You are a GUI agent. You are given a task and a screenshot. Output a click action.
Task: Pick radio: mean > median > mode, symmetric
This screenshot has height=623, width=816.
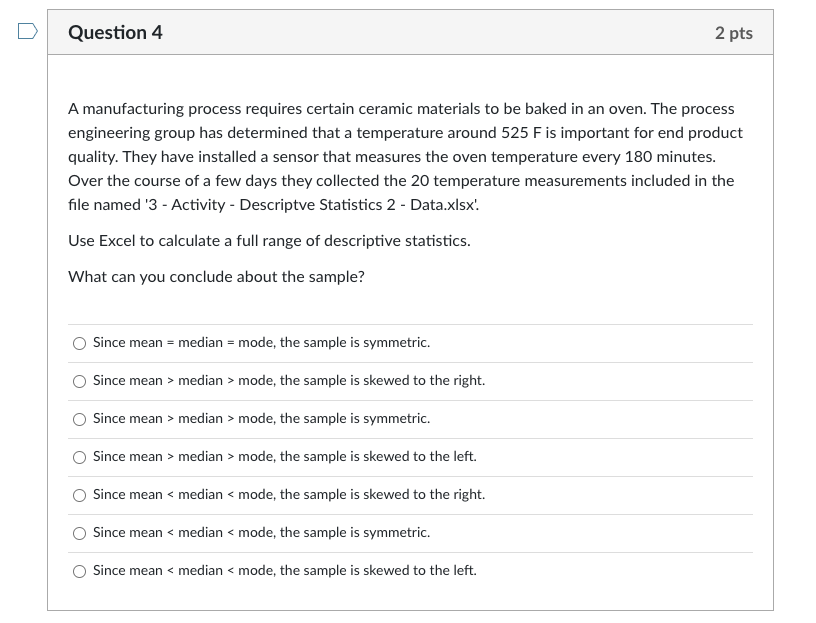tap(79, 419)
